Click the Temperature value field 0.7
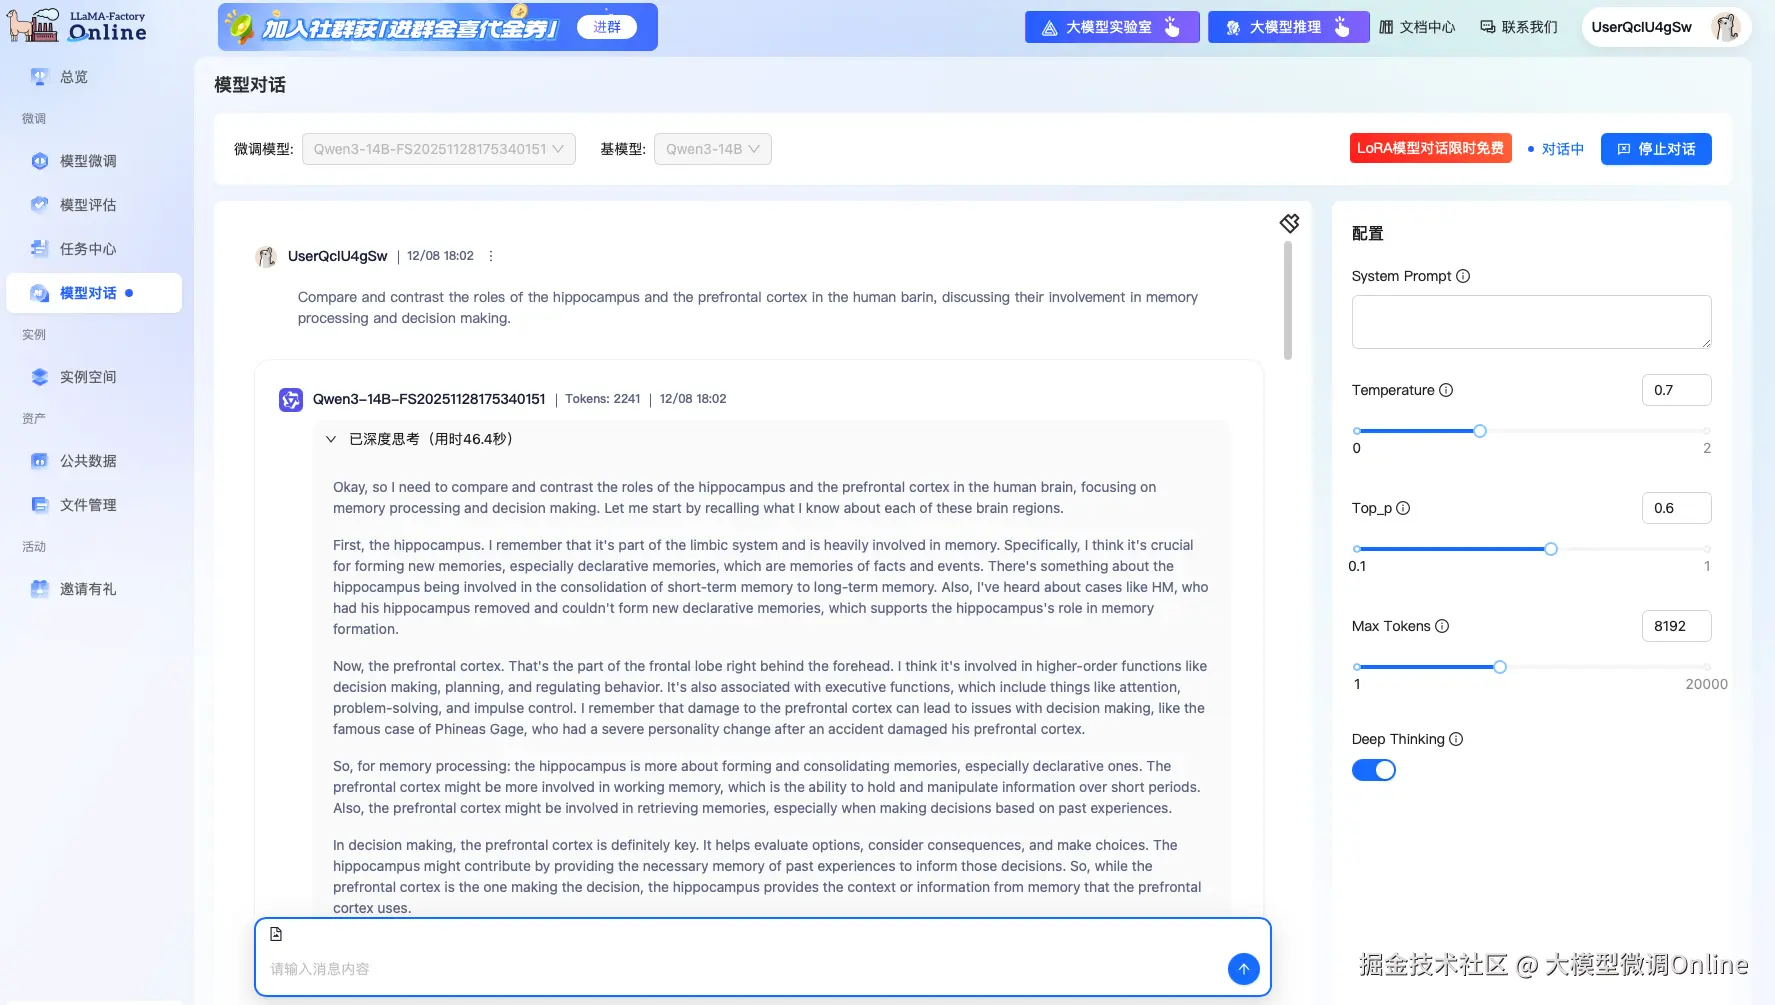This screenshot has height=1005, width=1775. tap(1677, 390)
